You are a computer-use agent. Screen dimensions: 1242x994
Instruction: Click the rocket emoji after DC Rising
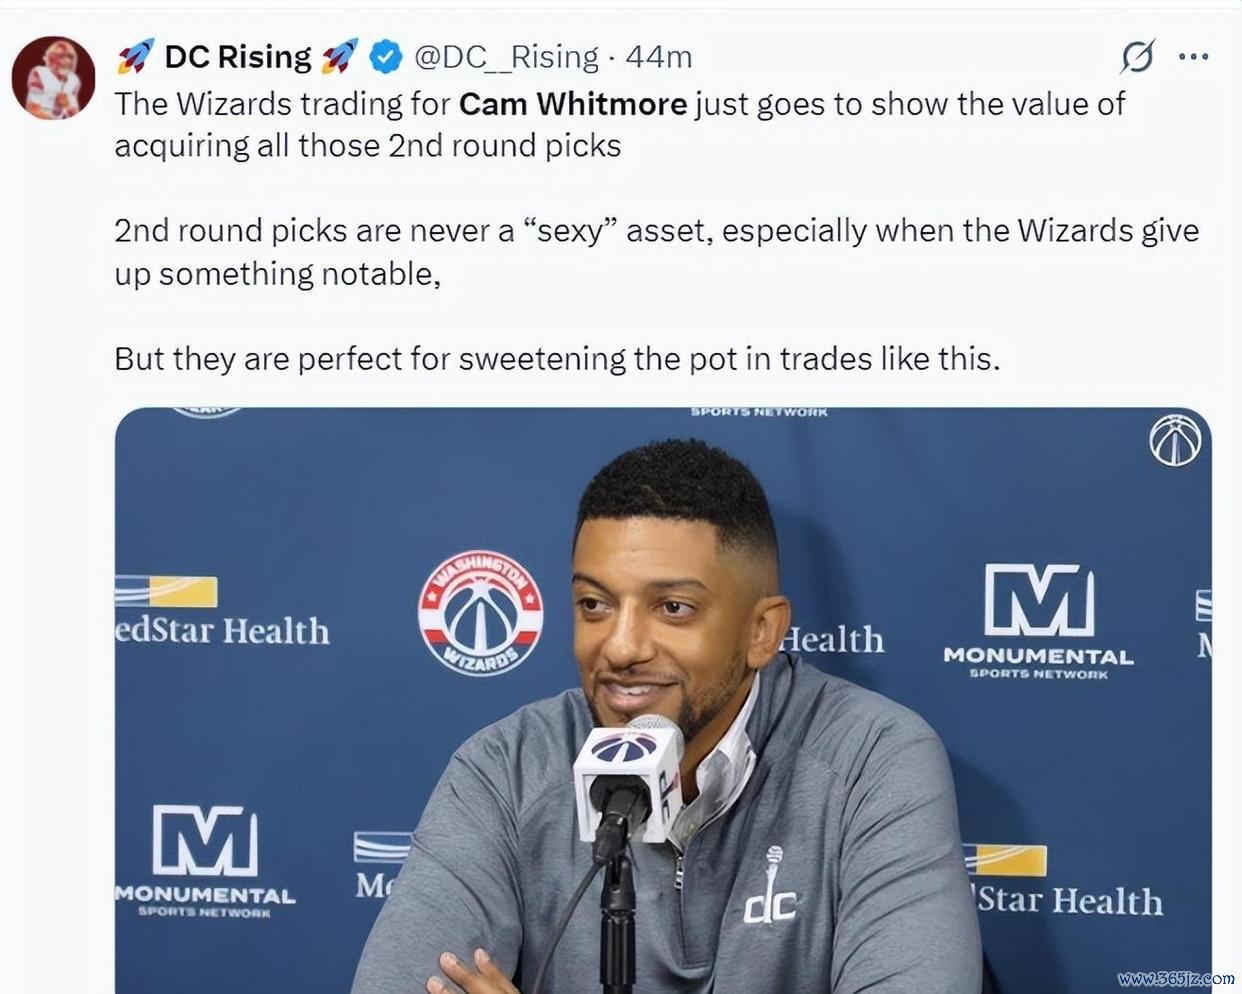tap(340, 57)
